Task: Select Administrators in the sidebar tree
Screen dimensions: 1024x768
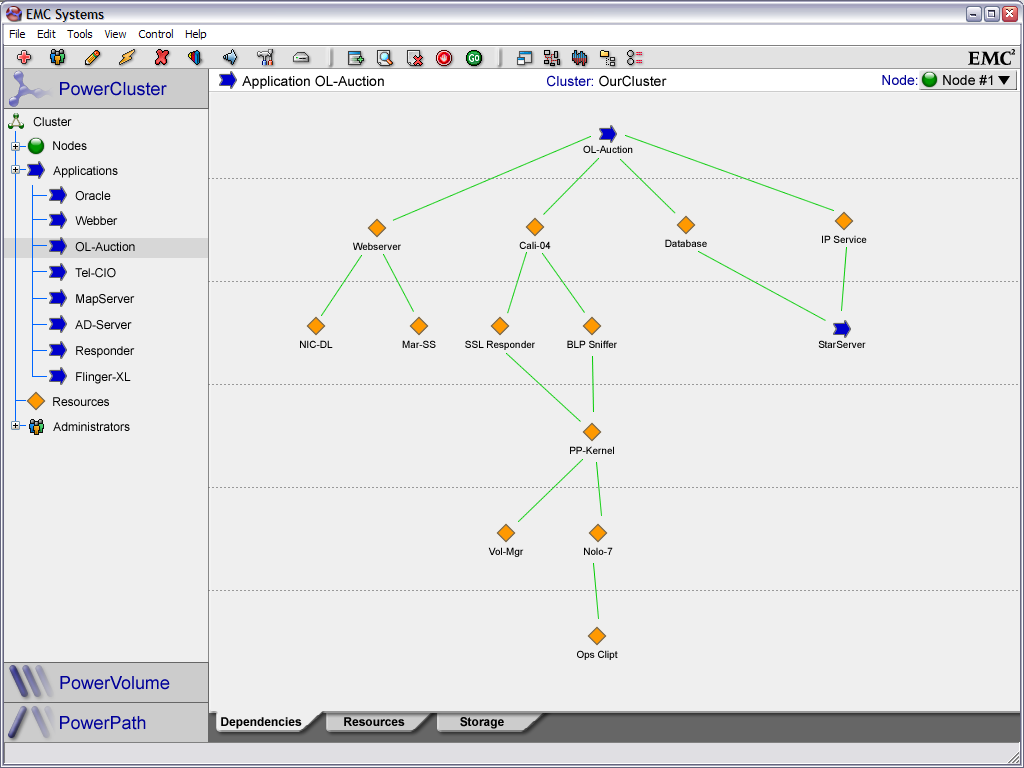Action: coord(91,426)
